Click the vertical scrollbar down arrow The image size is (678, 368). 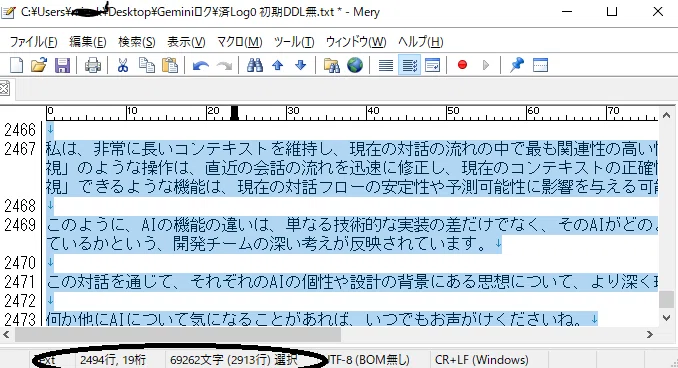666,318
